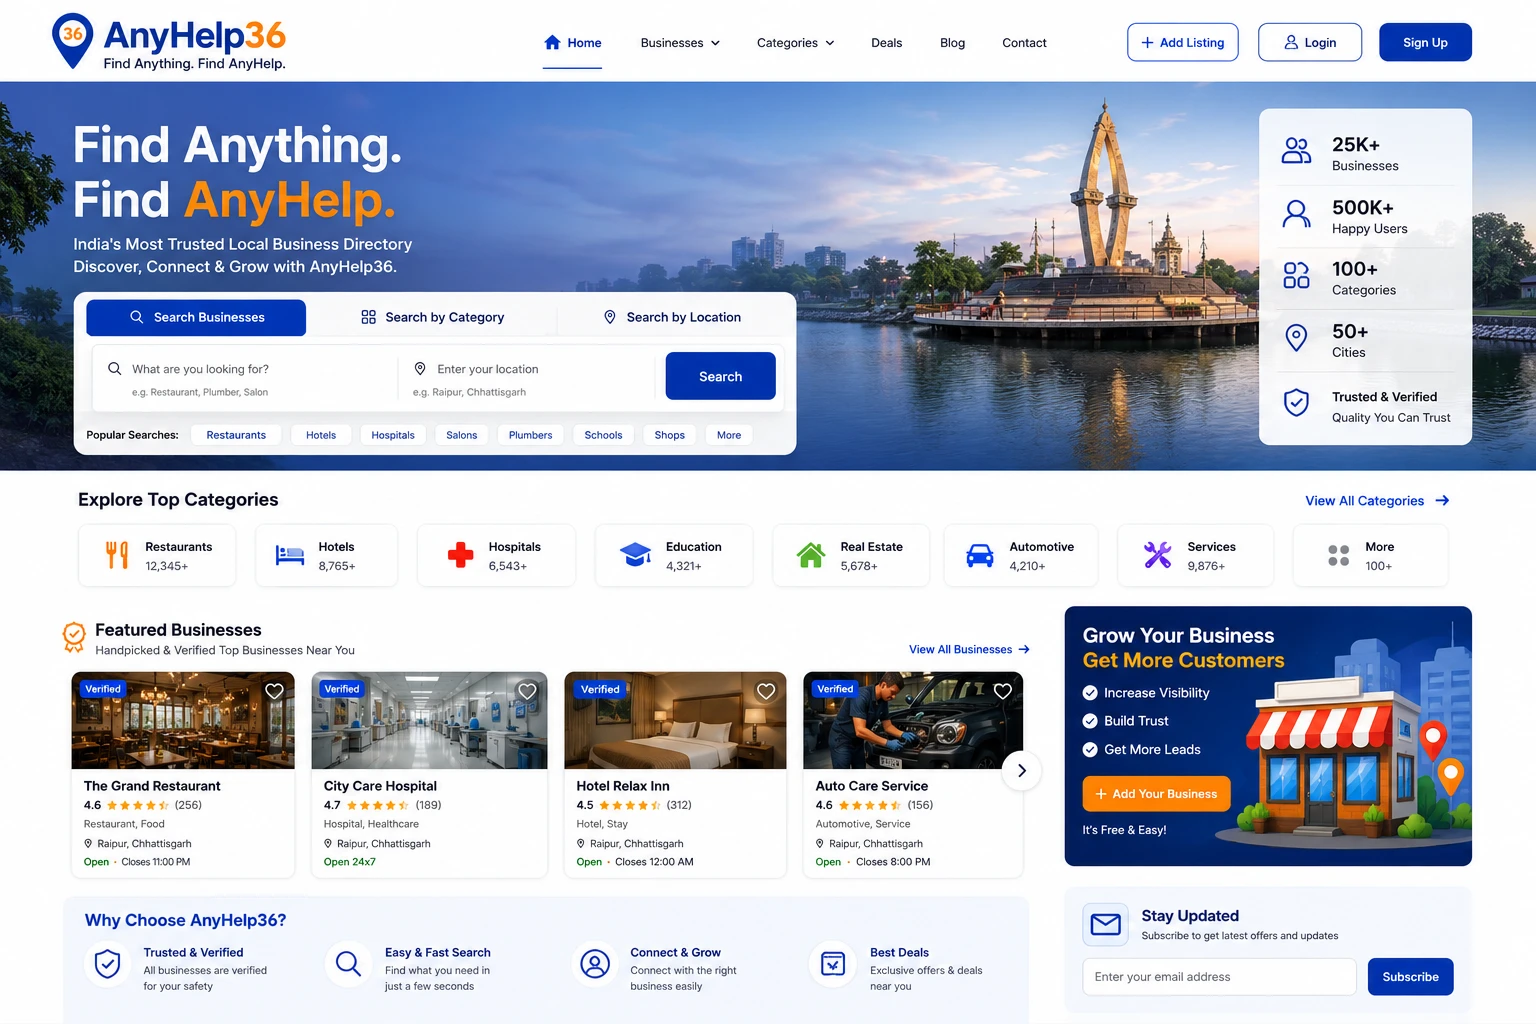Open View All Categories link
The image size is (1536, 1024).
[1377, 501]
